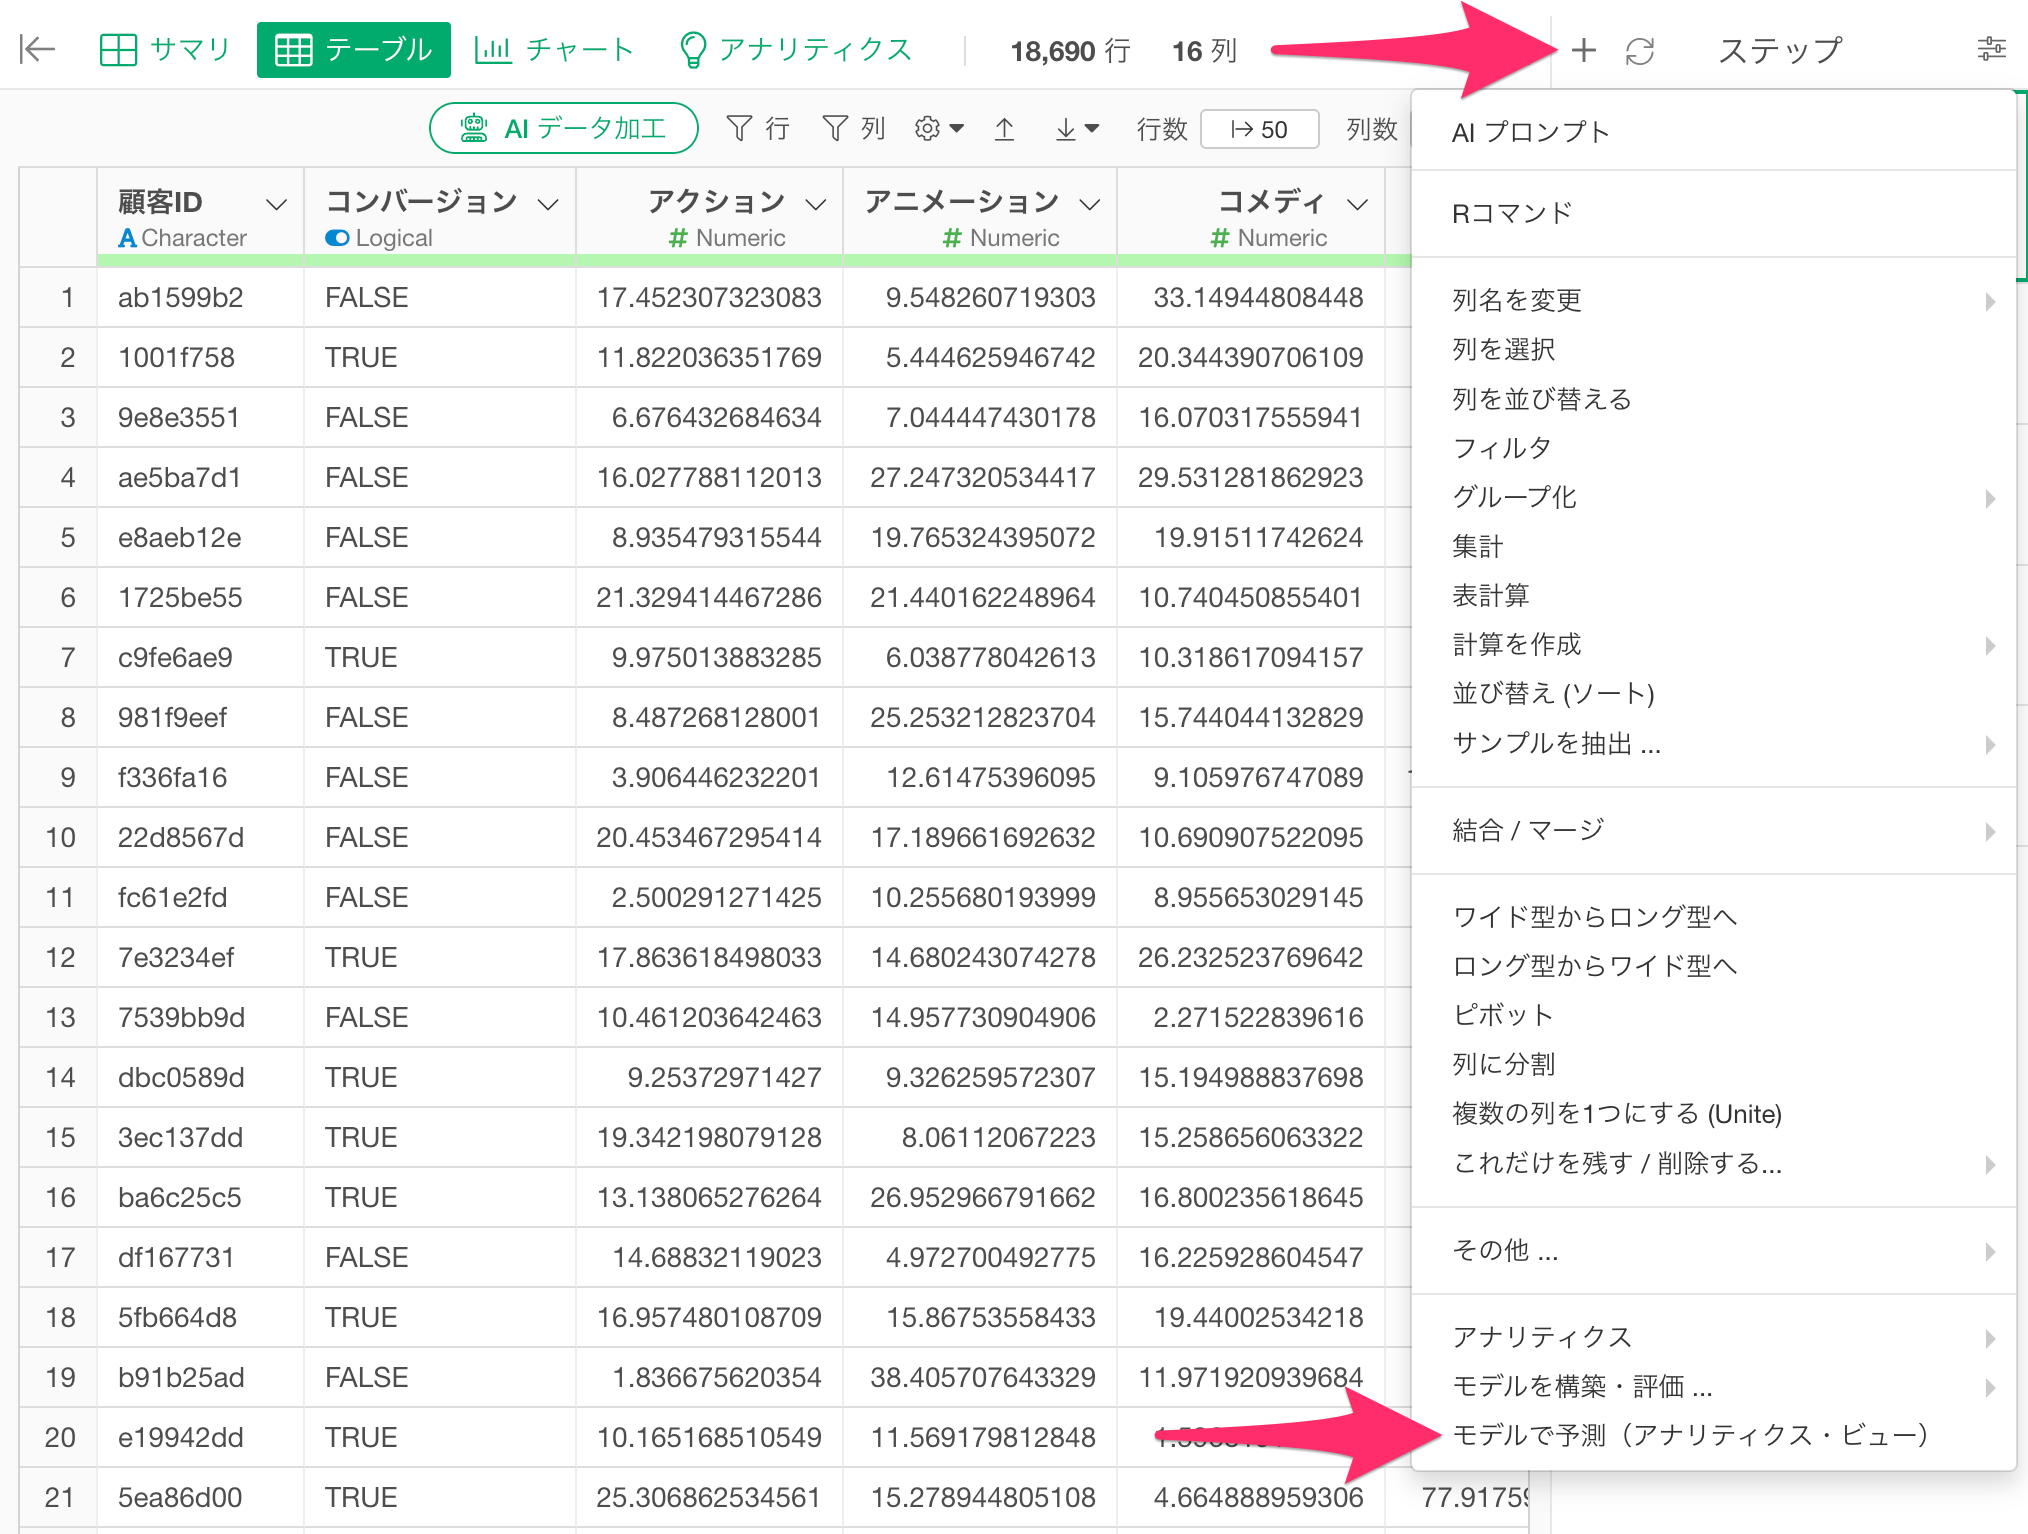Expand これだけを残す / 削除する submenu
The image size is (2028, 1534).
pos(1713,1163)
